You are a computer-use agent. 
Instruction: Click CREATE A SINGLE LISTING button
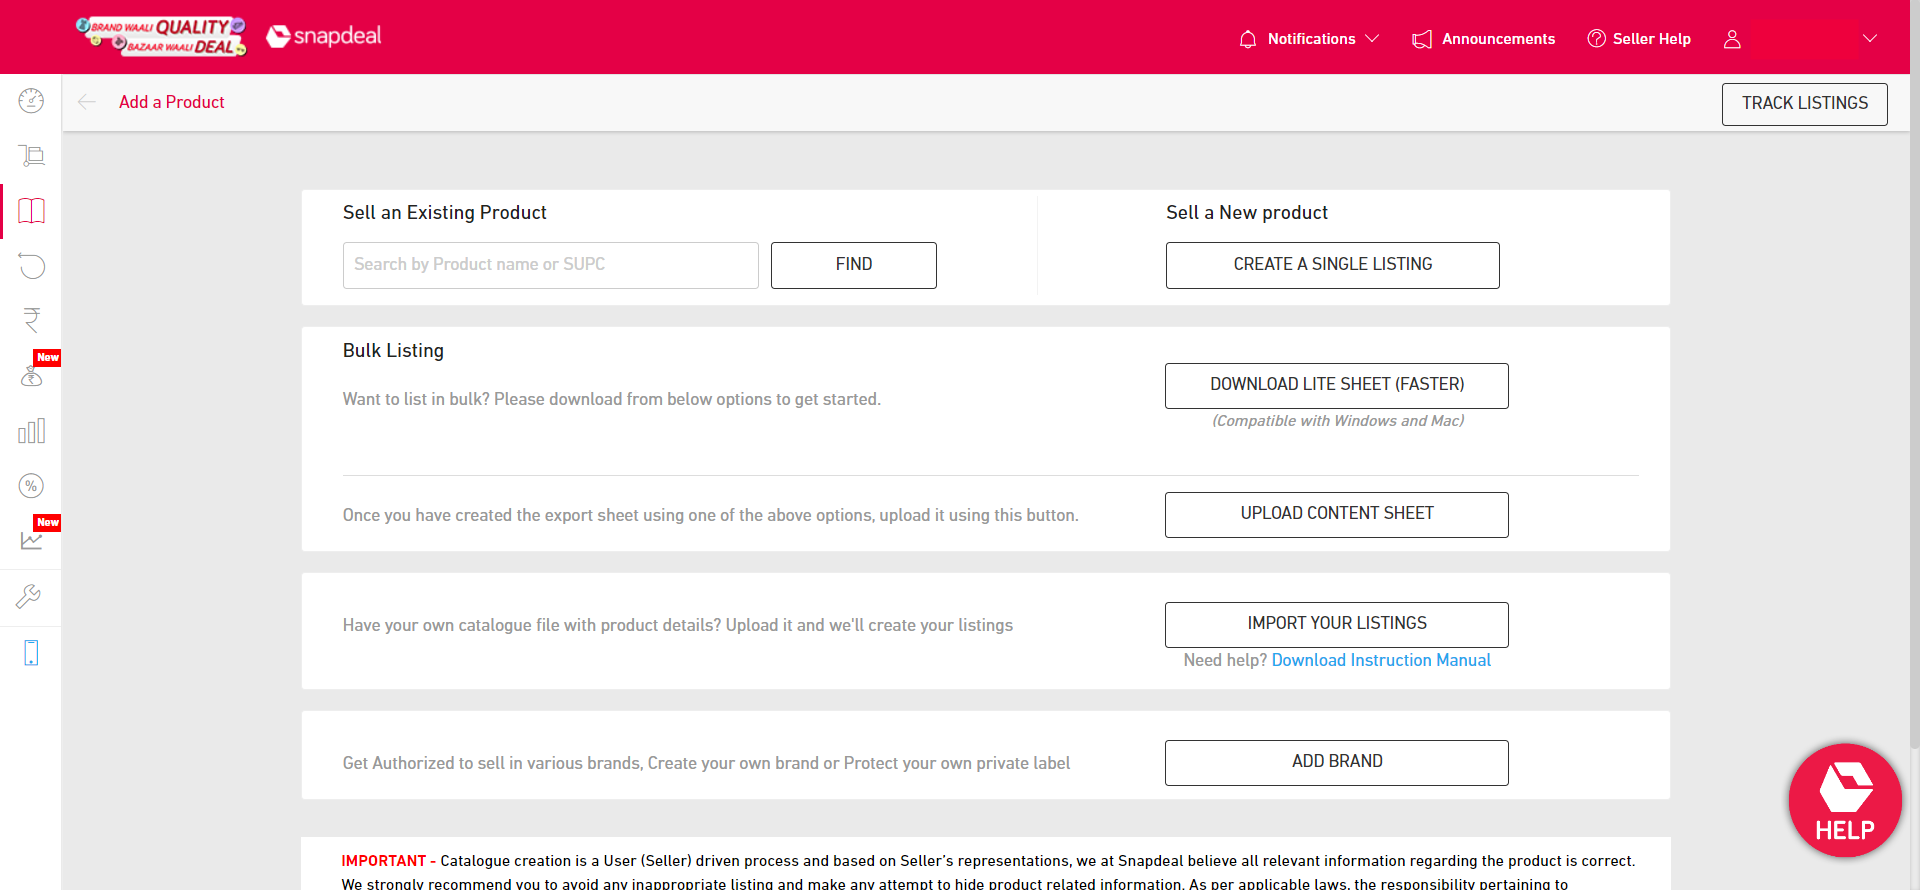[1333, 265]
